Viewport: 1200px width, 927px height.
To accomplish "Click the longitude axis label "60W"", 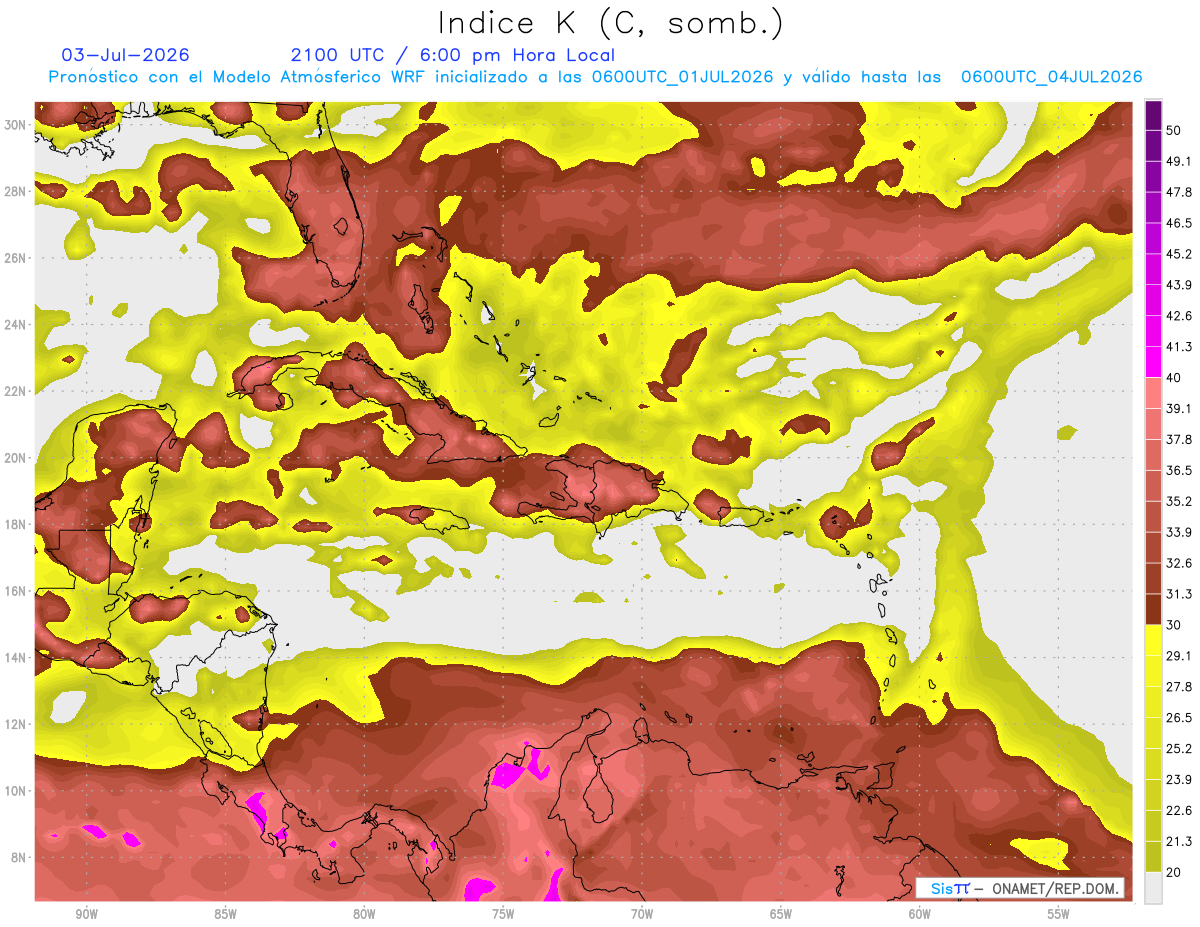I will (x=920, y=915).
